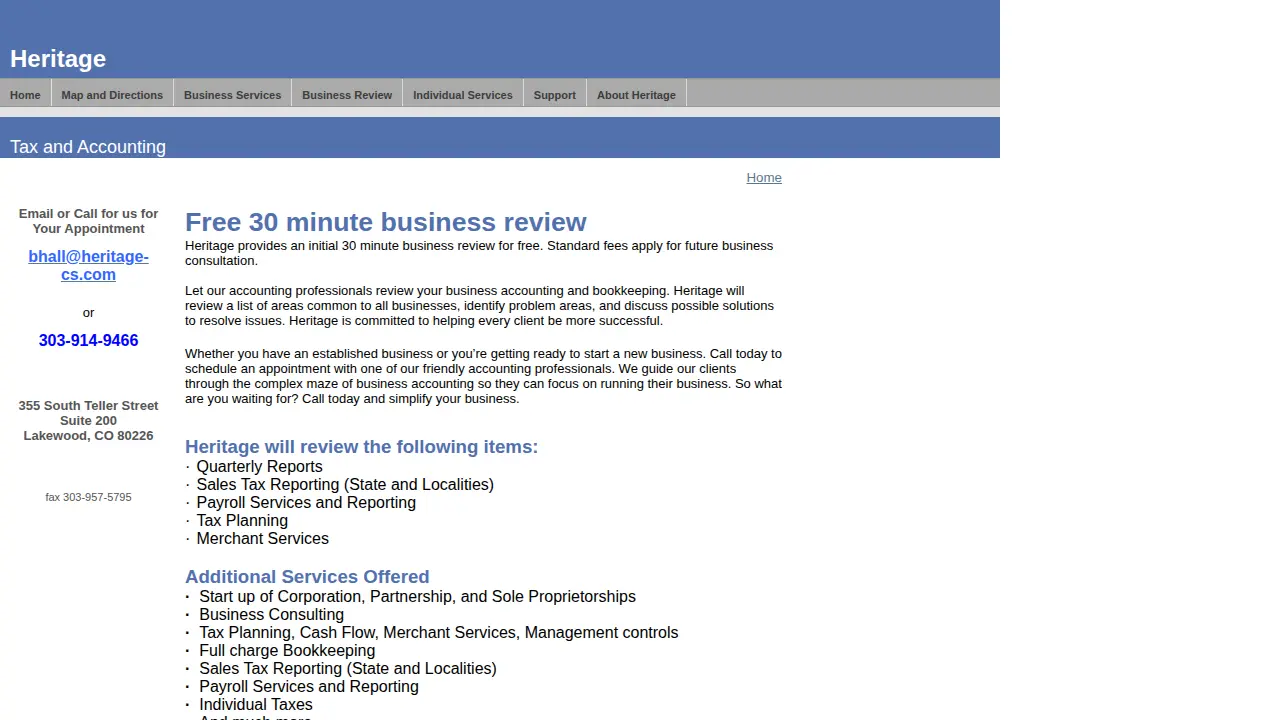
Task: Click 'Heritage will review the following items:' heading
Action: [361, 447]
